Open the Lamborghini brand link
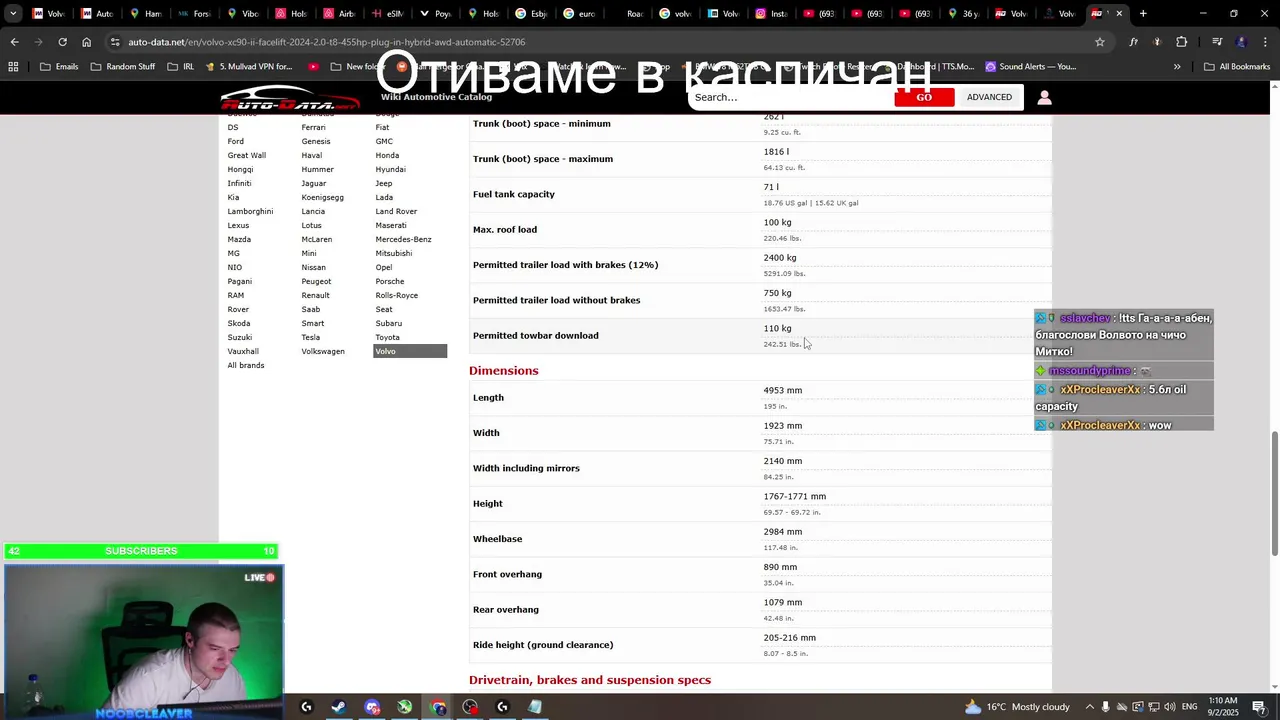 coord(250,211)
